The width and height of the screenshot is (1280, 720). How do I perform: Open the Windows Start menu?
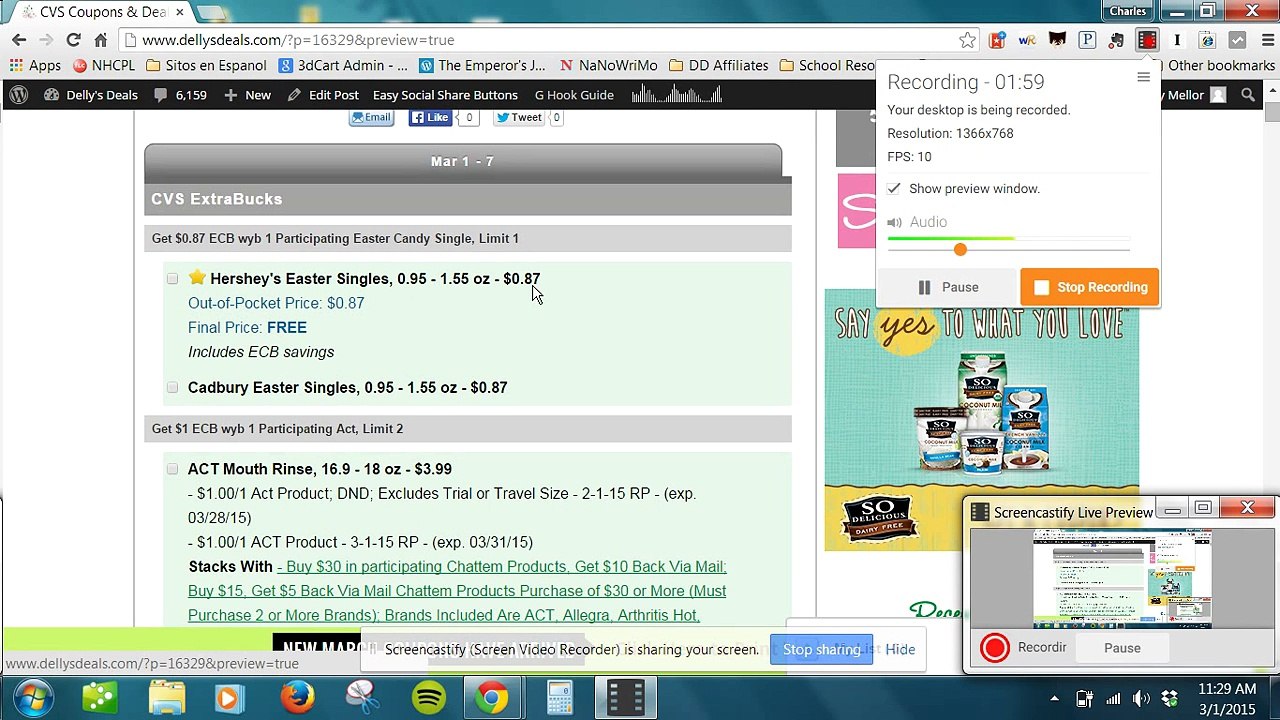point(33,697)
